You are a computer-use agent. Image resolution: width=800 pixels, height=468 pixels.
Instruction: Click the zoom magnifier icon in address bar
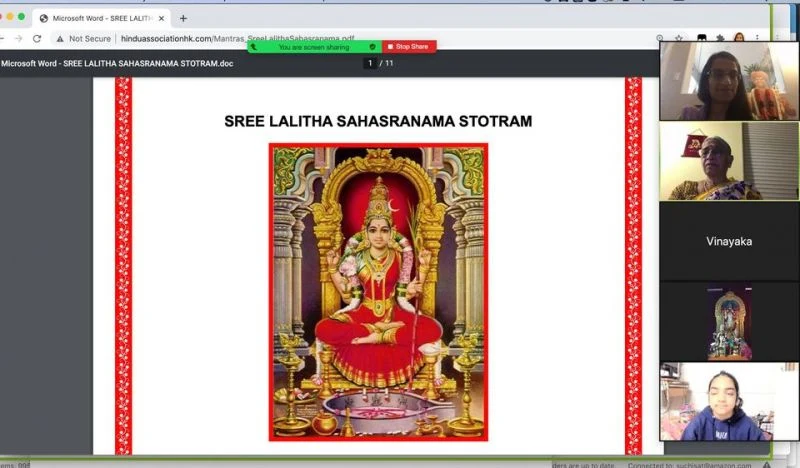pos(660,38)
